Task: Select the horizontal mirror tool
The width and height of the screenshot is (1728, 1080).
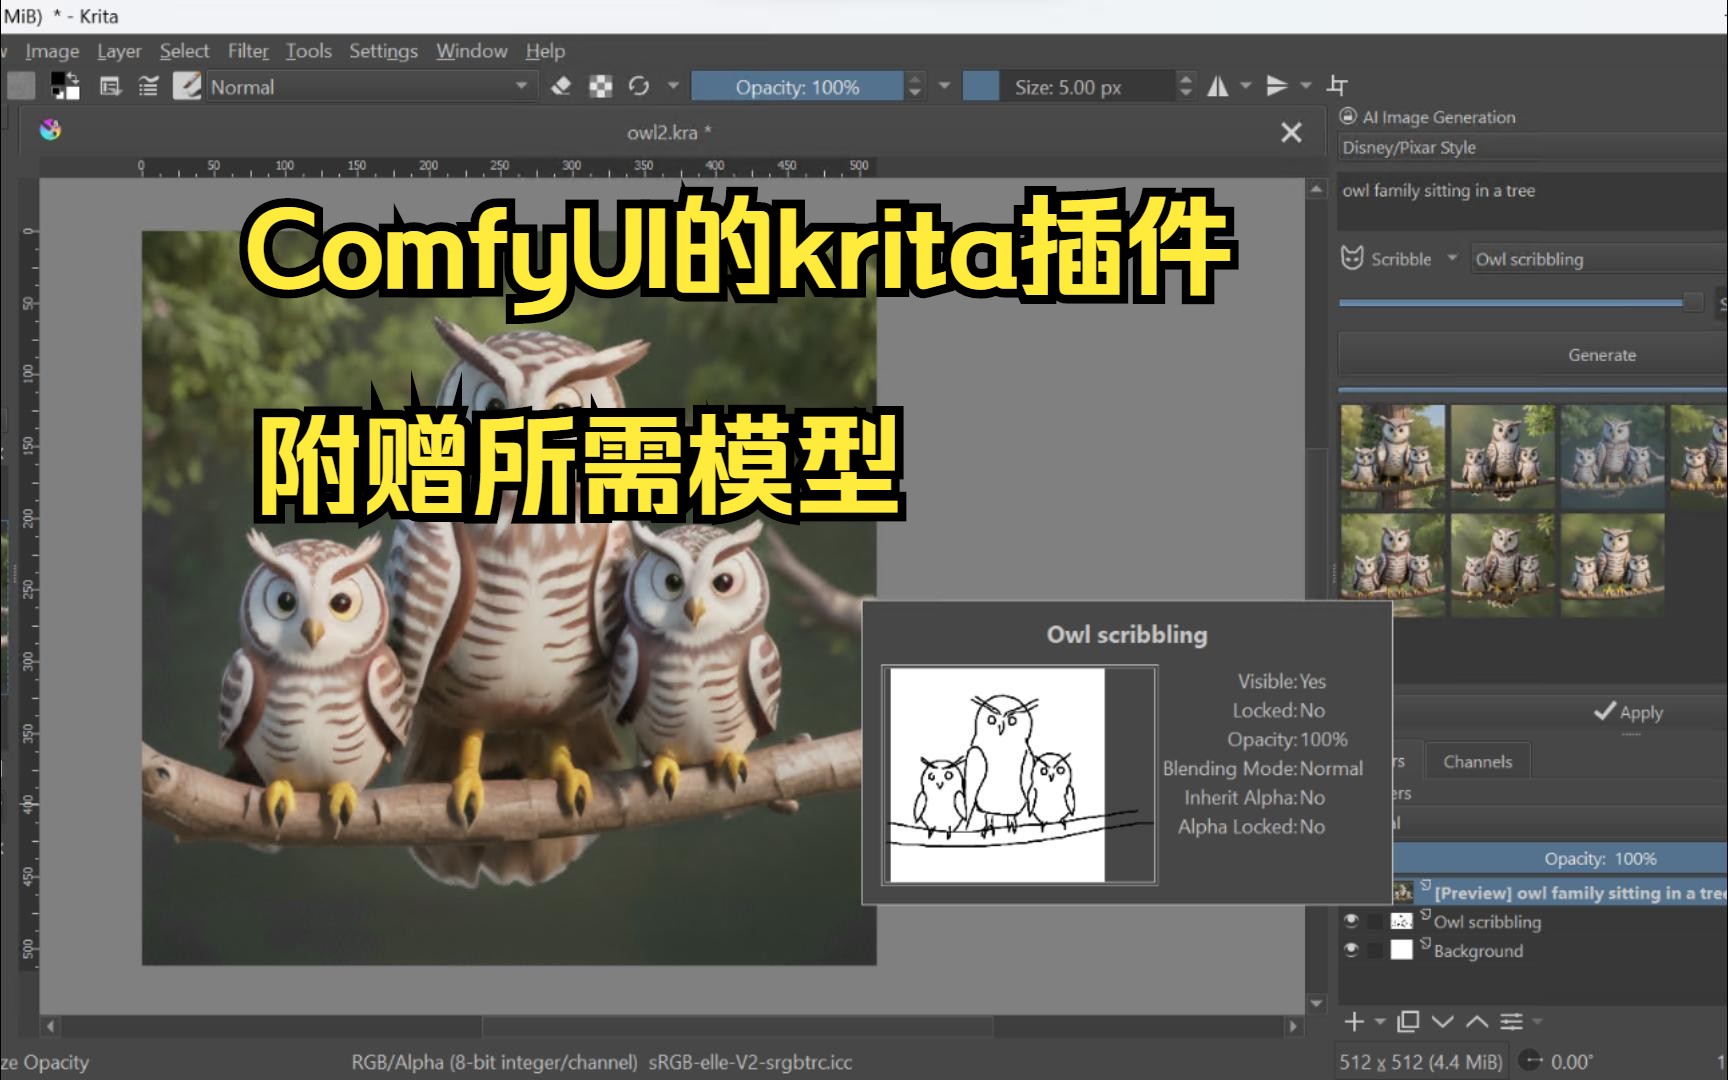Action: (x=1217, y=86)
